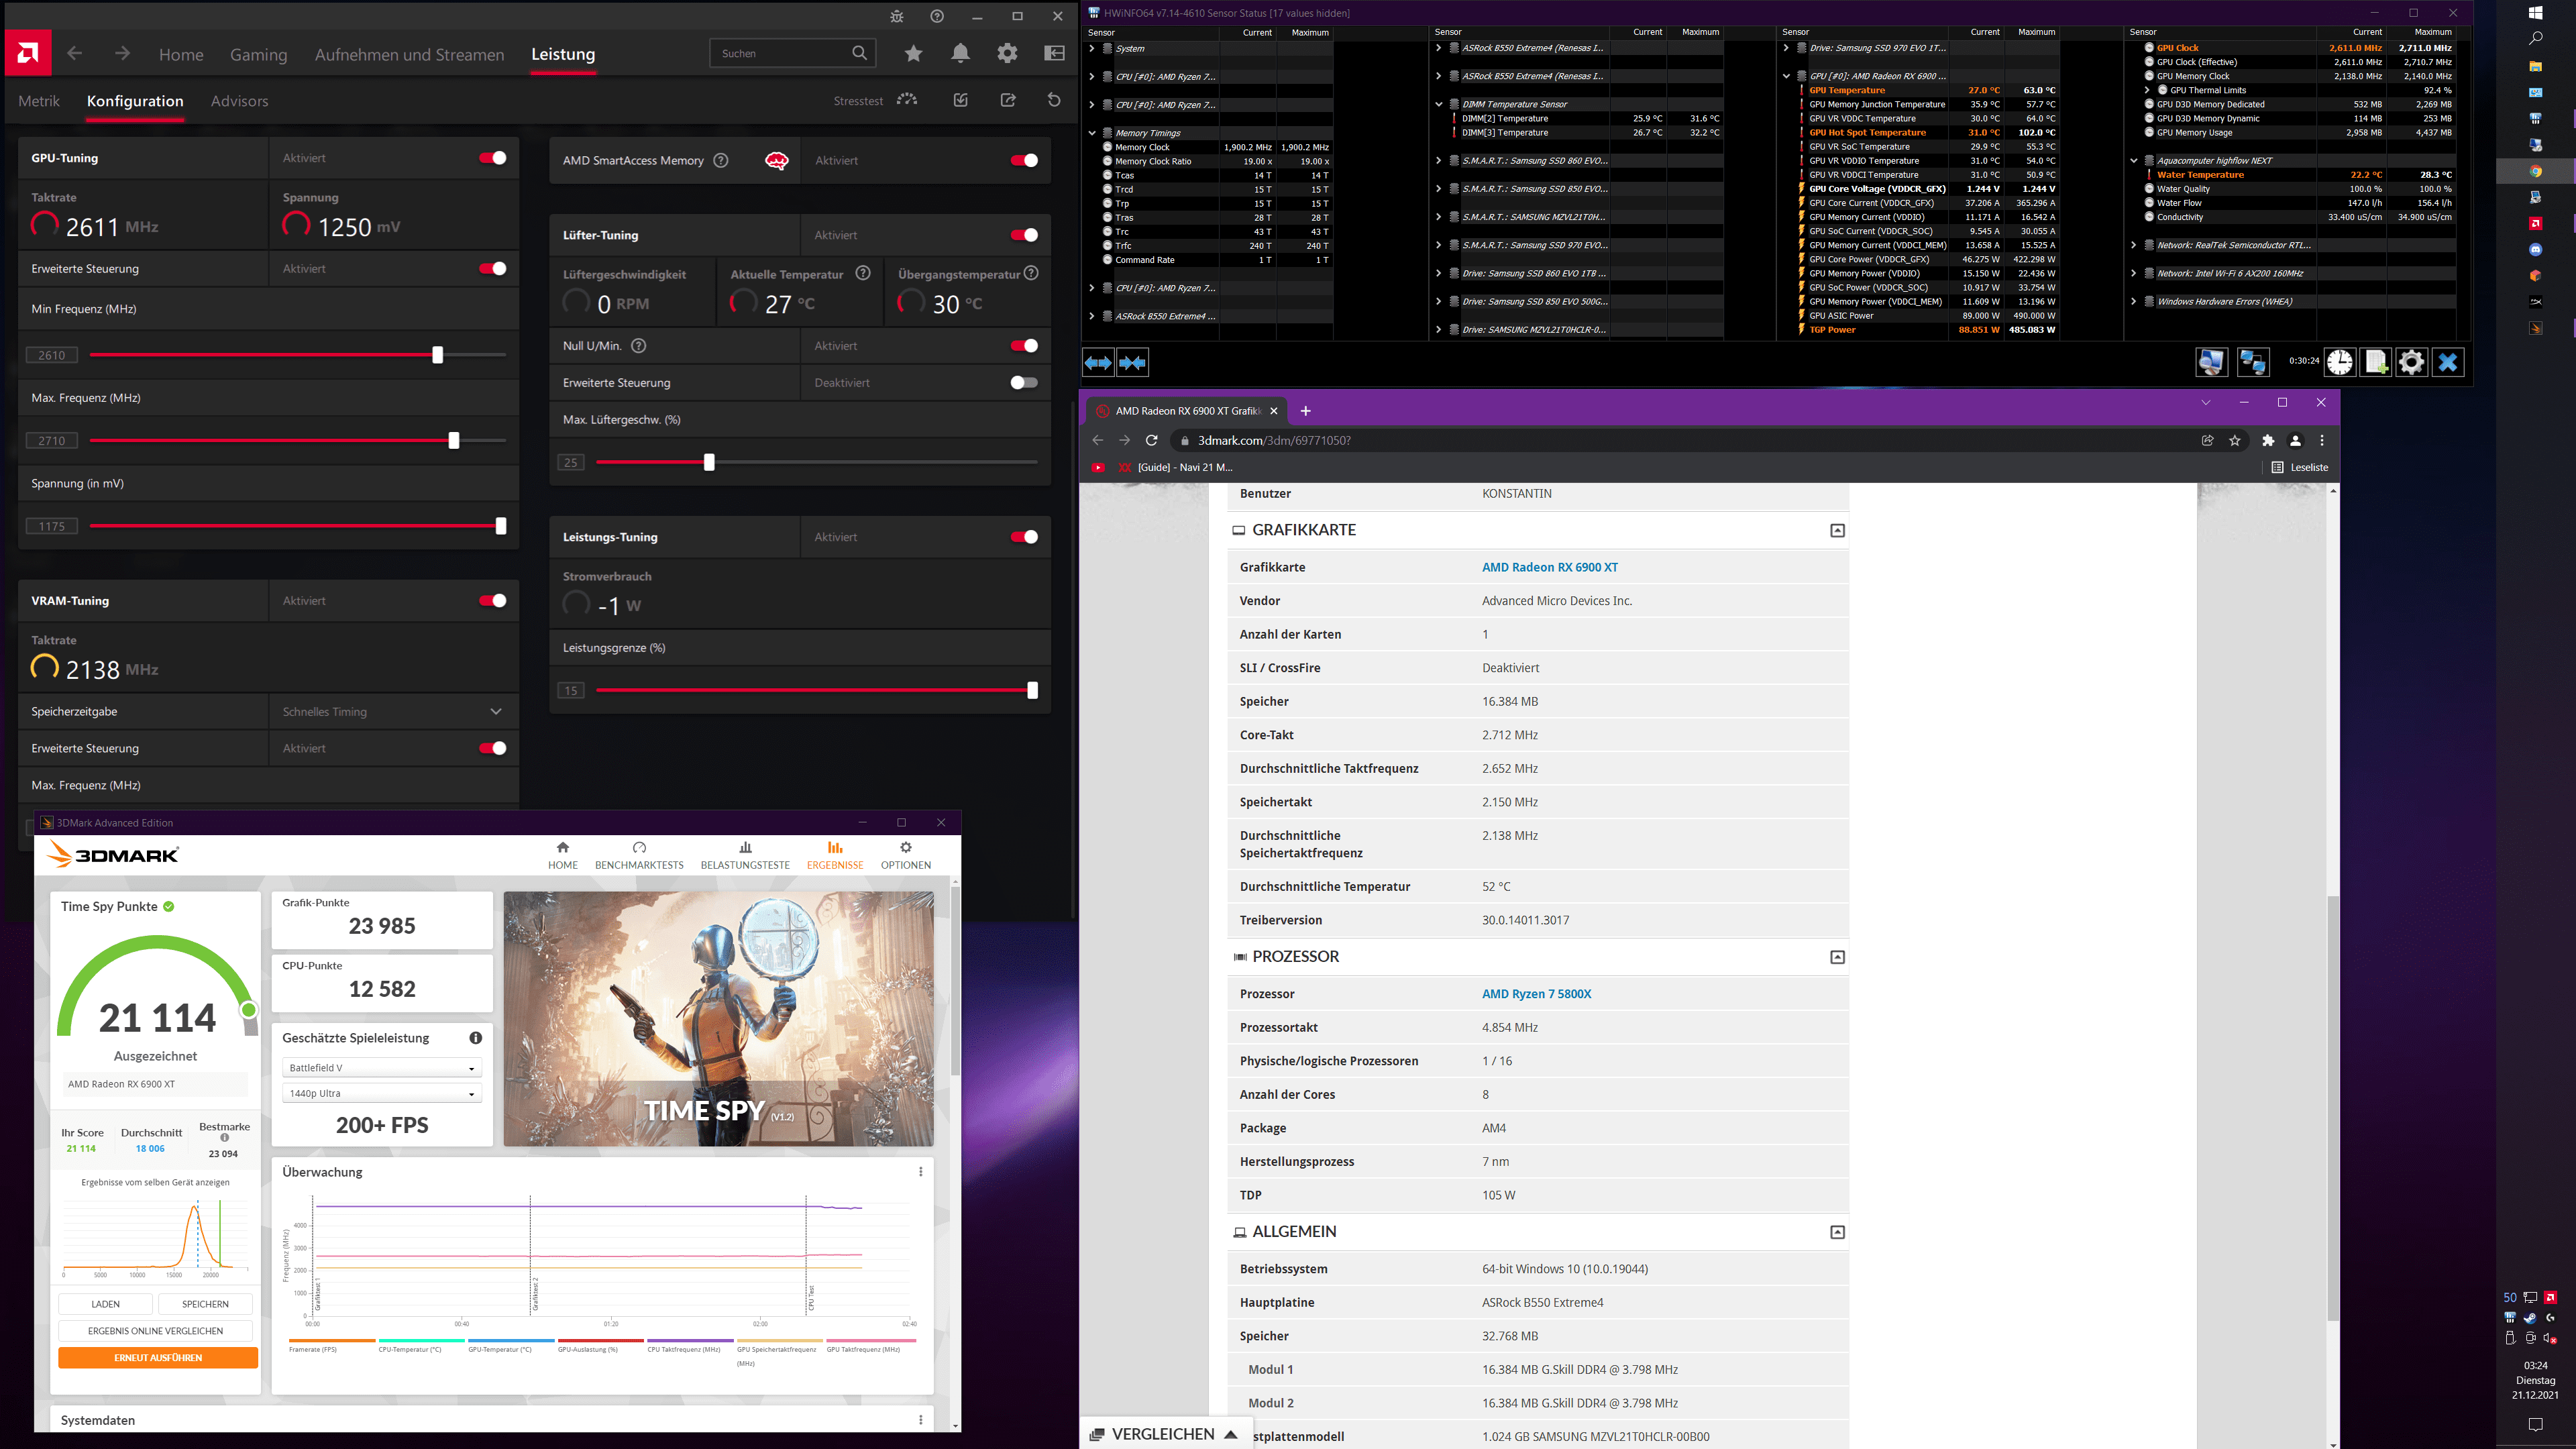This screenshot has height=1449, width=2576.
Task: Open AMD Ryzen 7 5800X link
Action: [1536, 994]
